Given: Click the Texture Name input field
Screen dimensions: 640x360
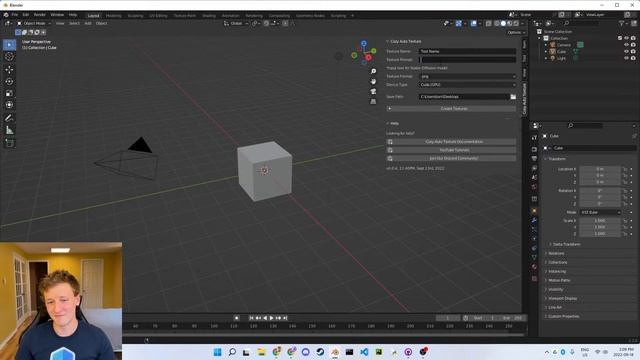Looking at the screenshot, I should (467, 51).
